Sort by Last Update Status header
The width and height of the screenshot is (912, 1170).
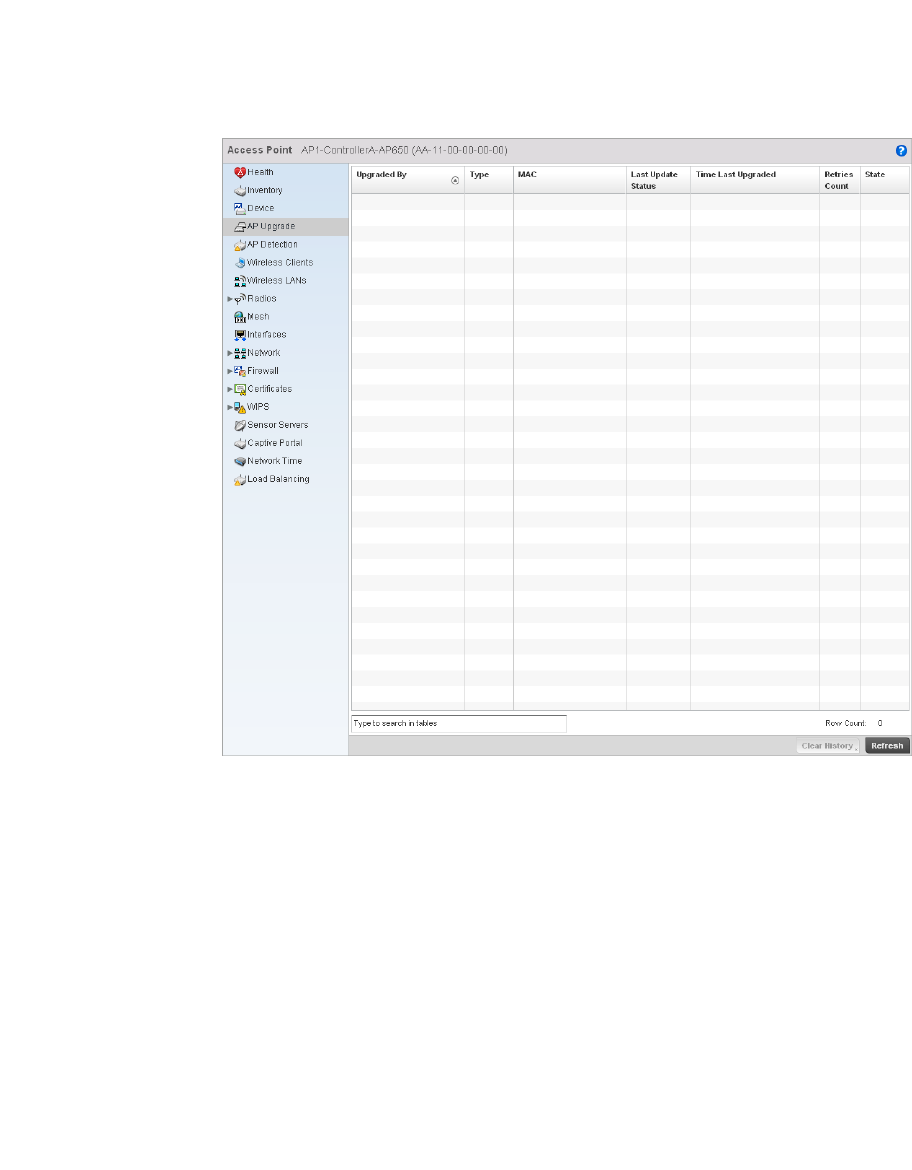658,180
